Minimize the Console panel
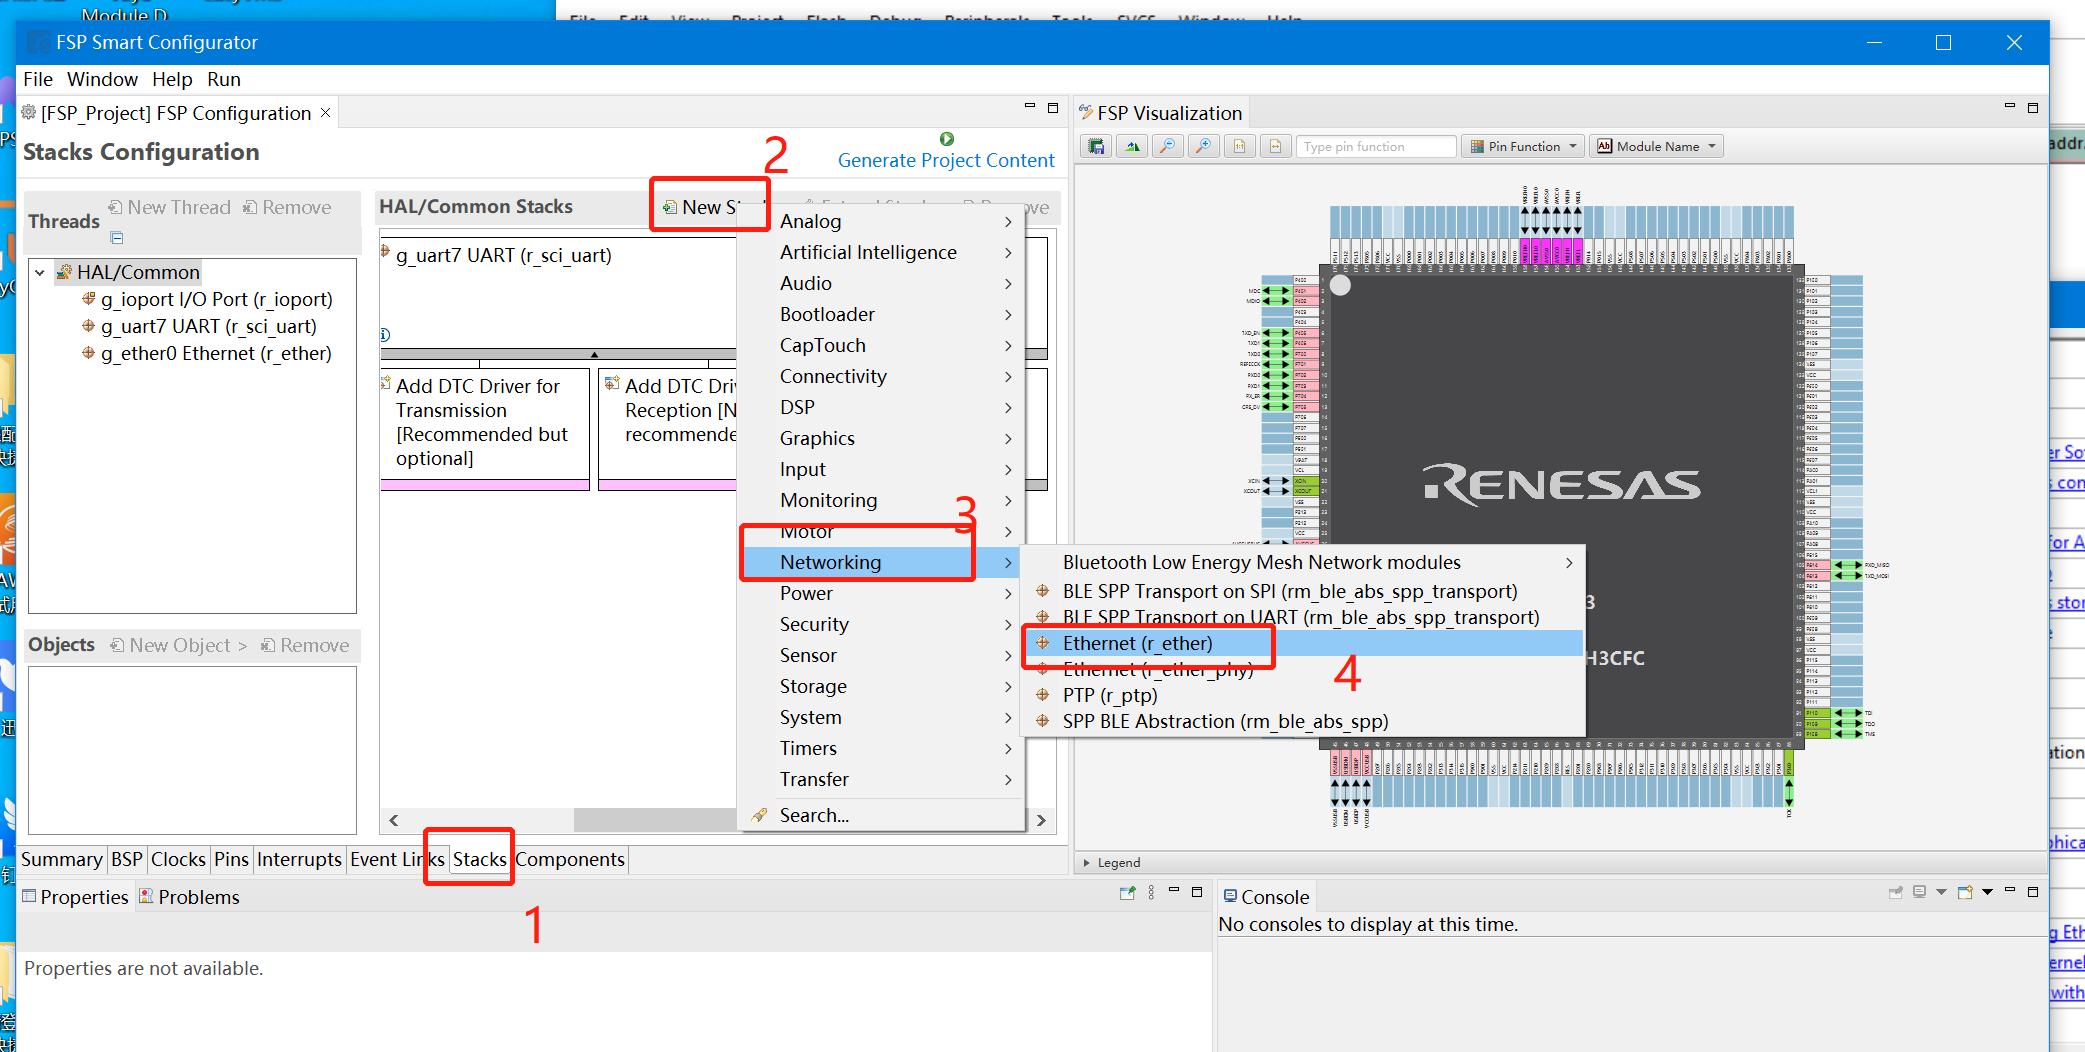Screen dimensions: 2085x1052 click(2010, 889)
